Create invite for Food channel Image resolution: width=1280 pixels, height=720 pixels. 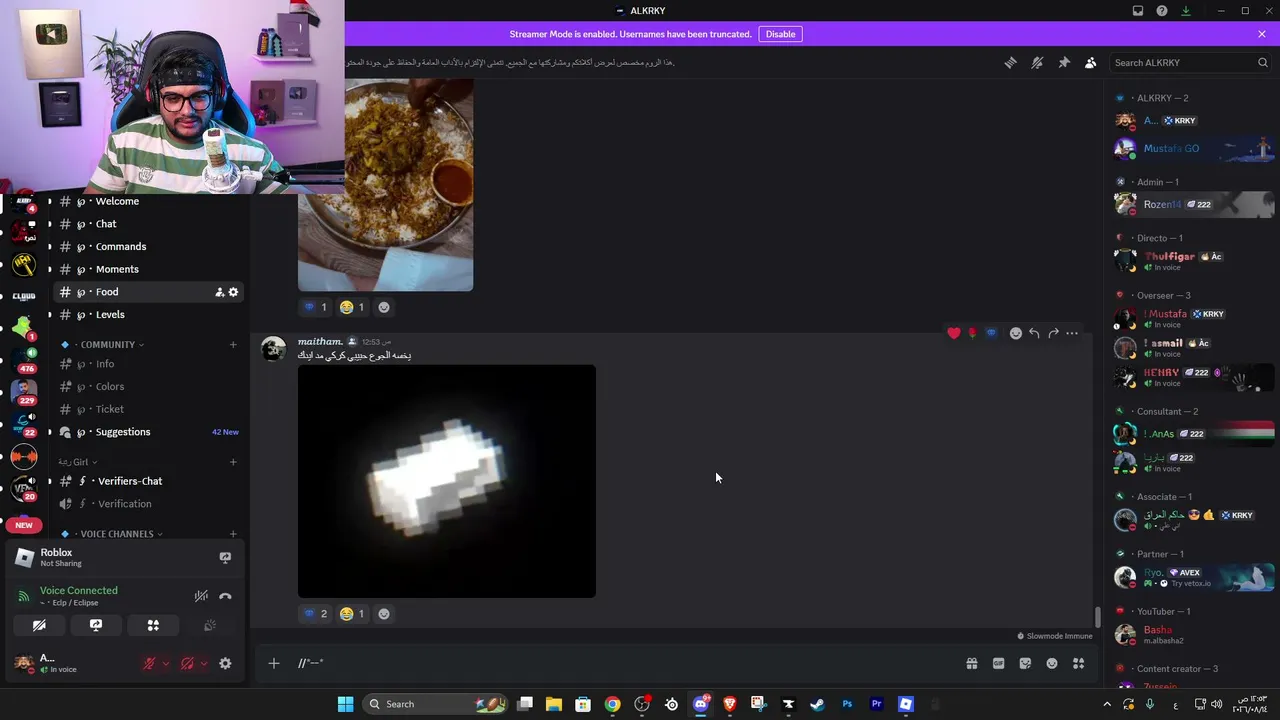pyautogui.click(x=219, y=292)
